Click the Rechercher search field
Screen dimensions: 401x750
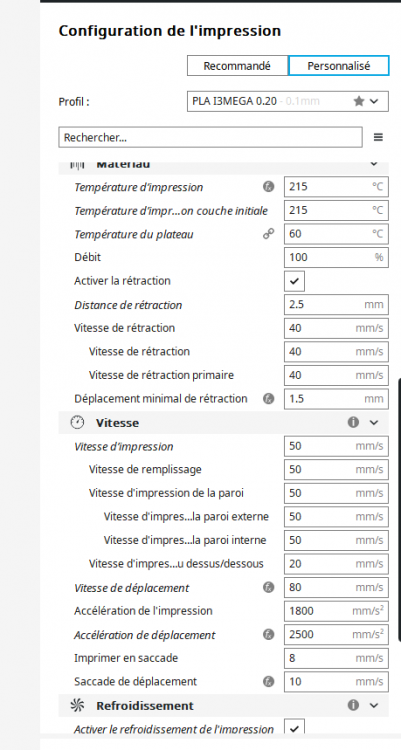211,138
